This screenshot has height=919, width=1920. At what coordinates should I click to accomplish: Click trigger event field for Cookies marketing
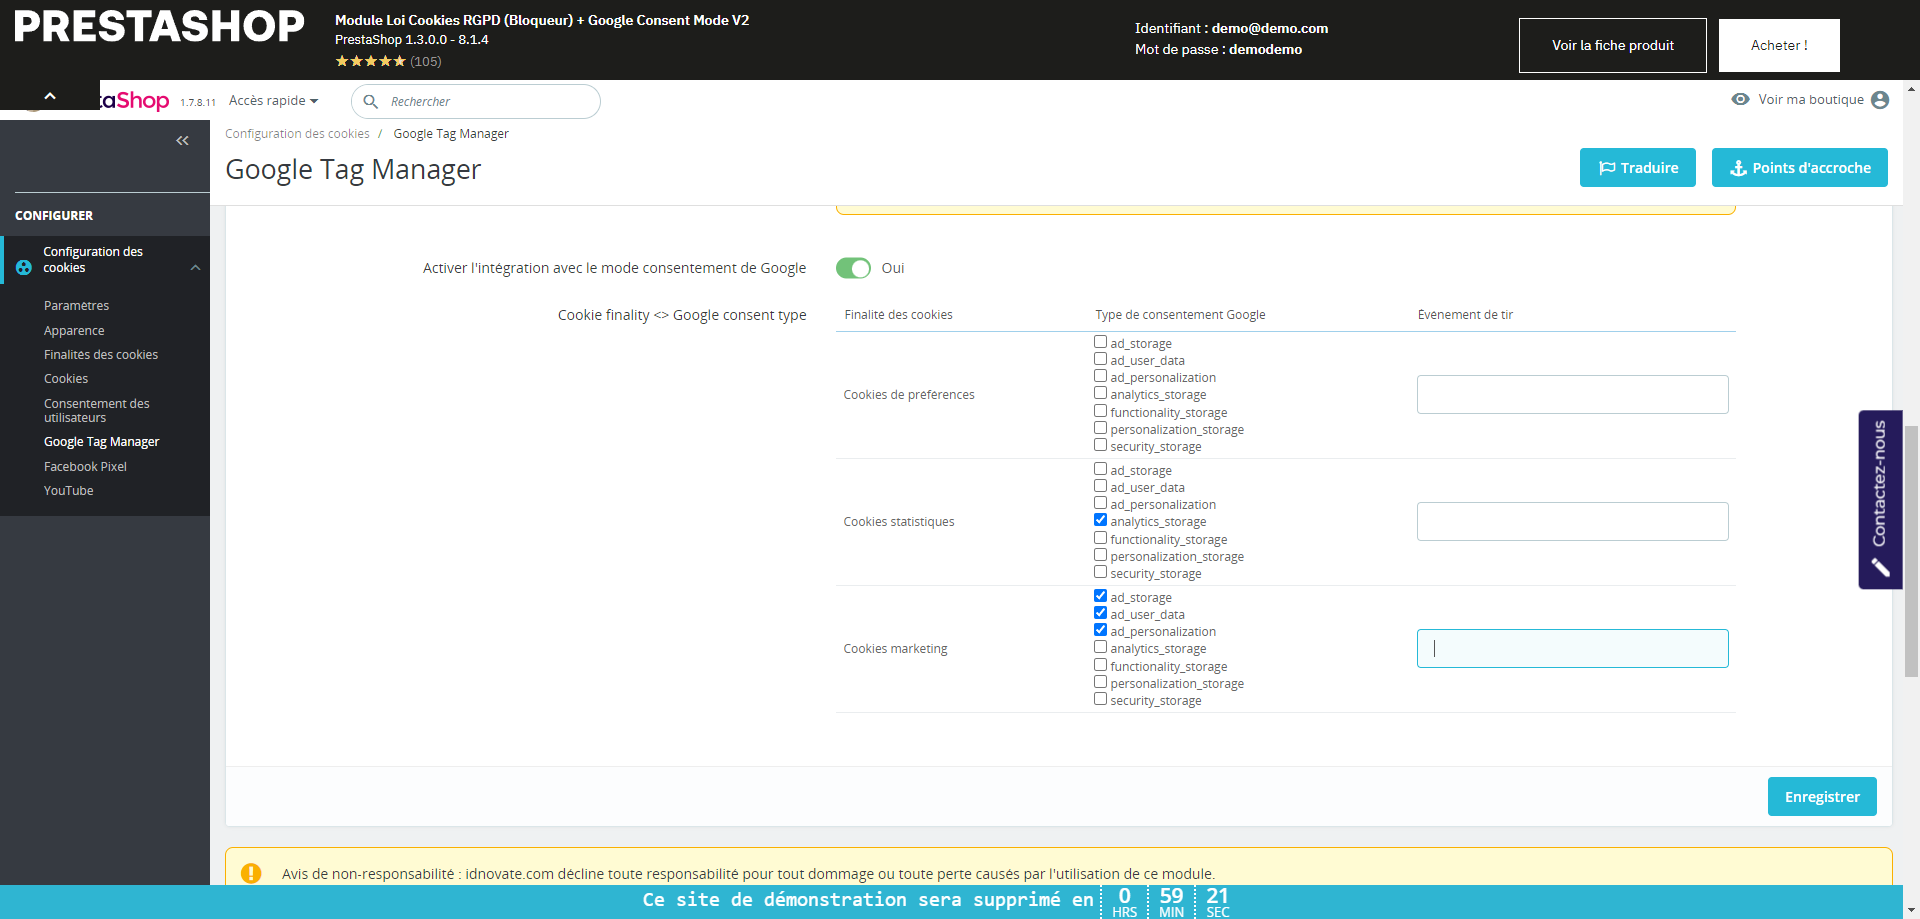click(x=1573, y=648)
